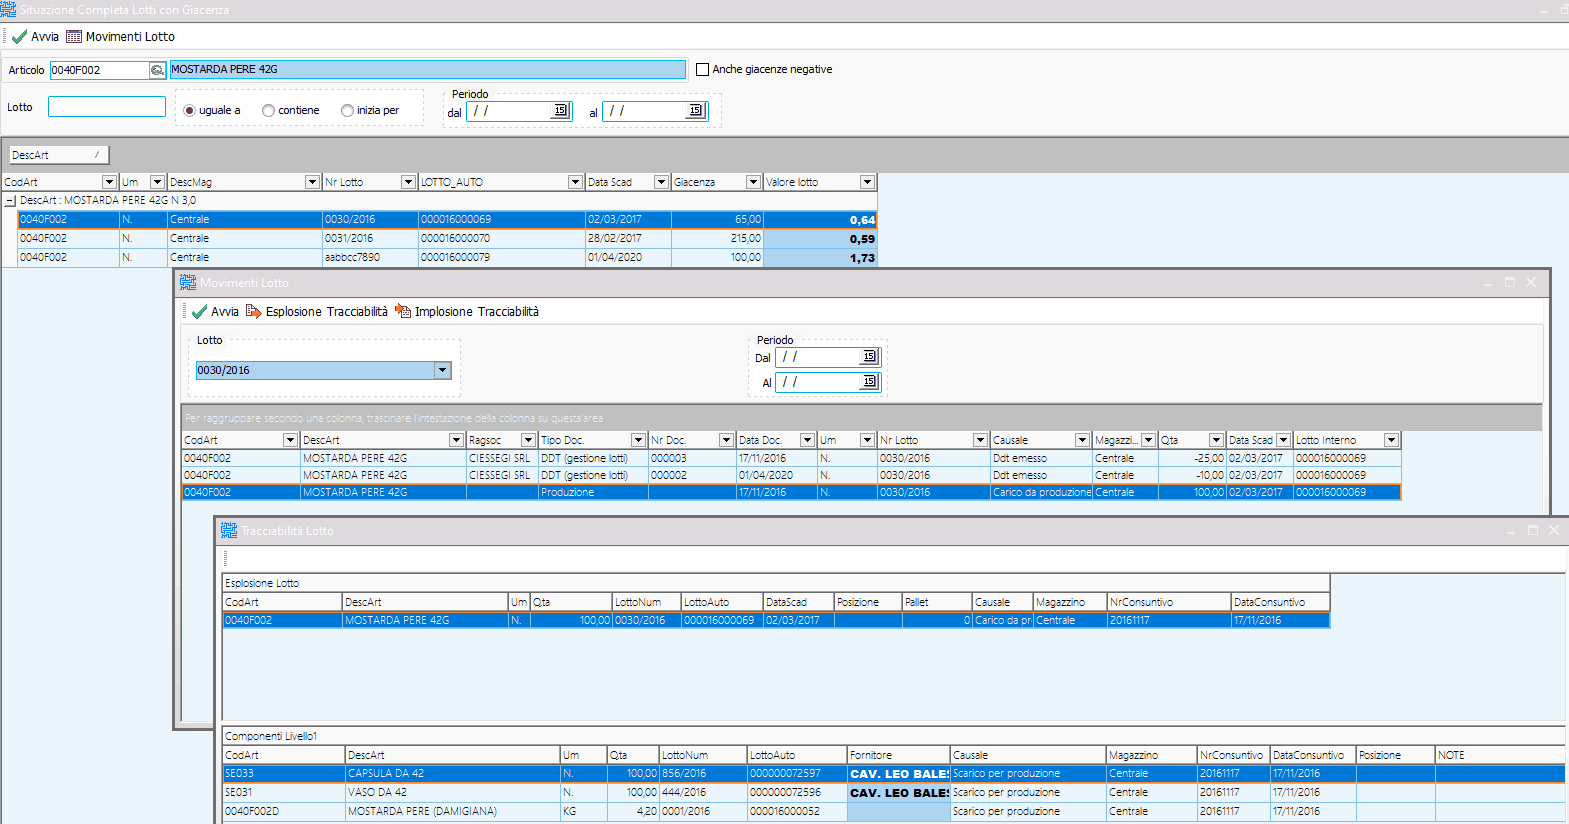The height and width of the screenshot is (824, 1569).
Task: Open the 'al' period calendar picker
Action: pyautogui.click(x=695, y=111)
